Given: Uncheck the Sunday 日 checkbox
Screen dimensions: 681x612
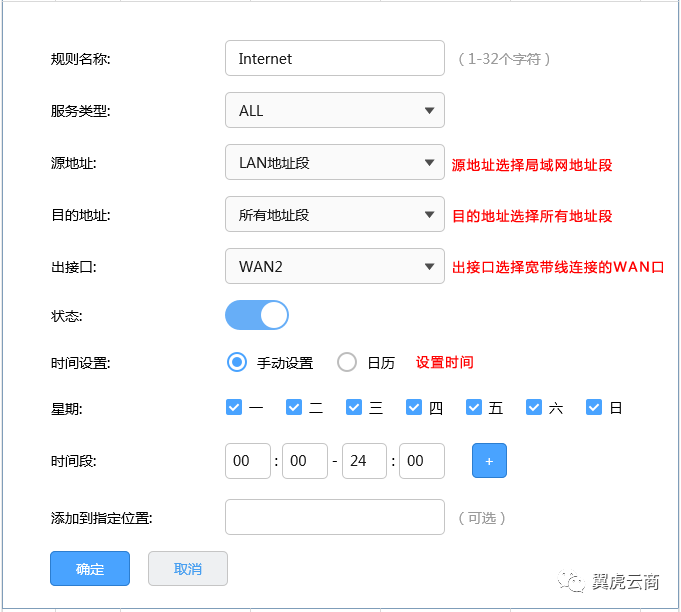Looking at the screenshot, I should [x=594, y=407].
